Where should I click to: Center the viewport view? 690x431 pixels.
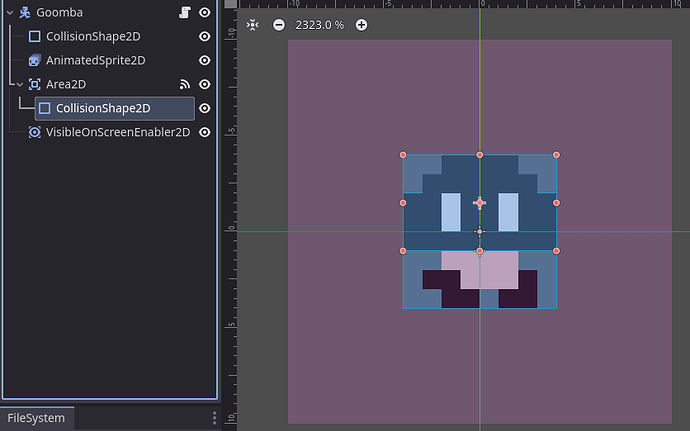point(253,25)
